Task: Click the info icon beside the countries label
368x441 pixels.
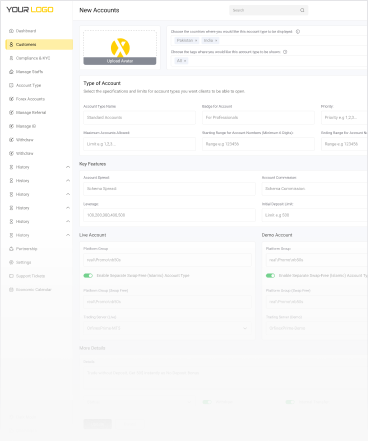Action: [x=298, y=31]
